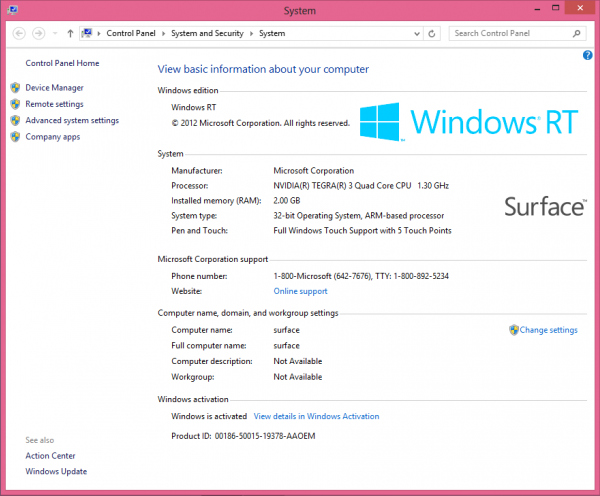
Task: Click the 32-bit Operating System text
Action: point(359,215)
